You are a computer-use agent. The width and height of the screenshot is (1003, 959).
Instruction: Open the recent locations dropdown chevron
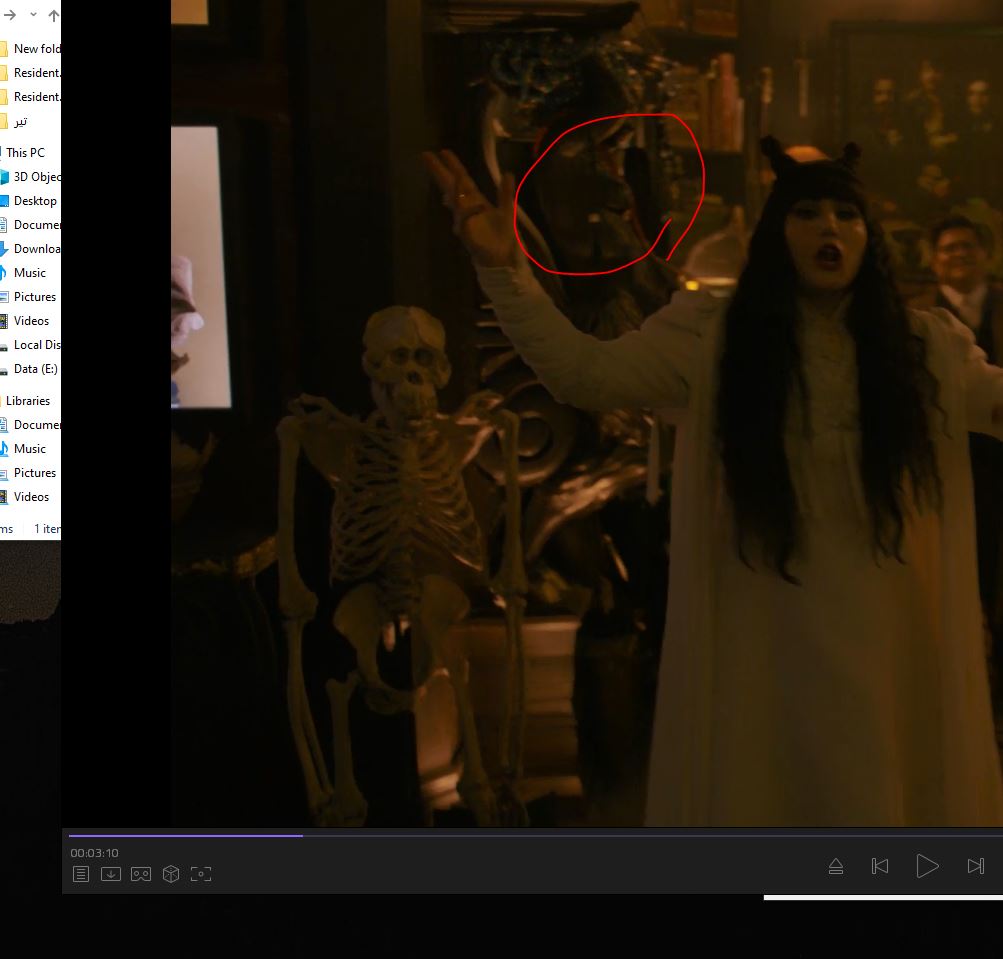coord(33,15)
